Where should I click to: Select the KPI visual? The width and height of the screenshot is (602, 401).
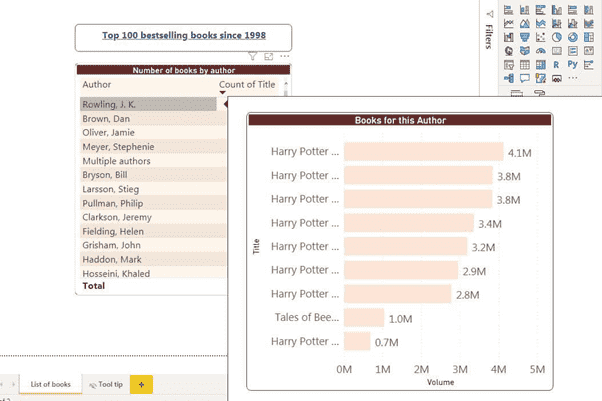click(589, 51)
